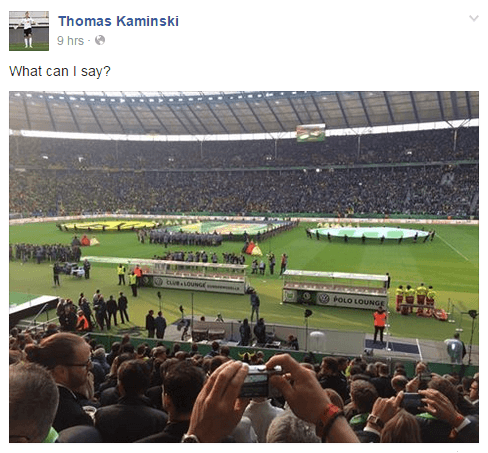Click the VW logo beside Polo Lounge
The height and width of the screenshot is (453, 488).
pos(324,298)
